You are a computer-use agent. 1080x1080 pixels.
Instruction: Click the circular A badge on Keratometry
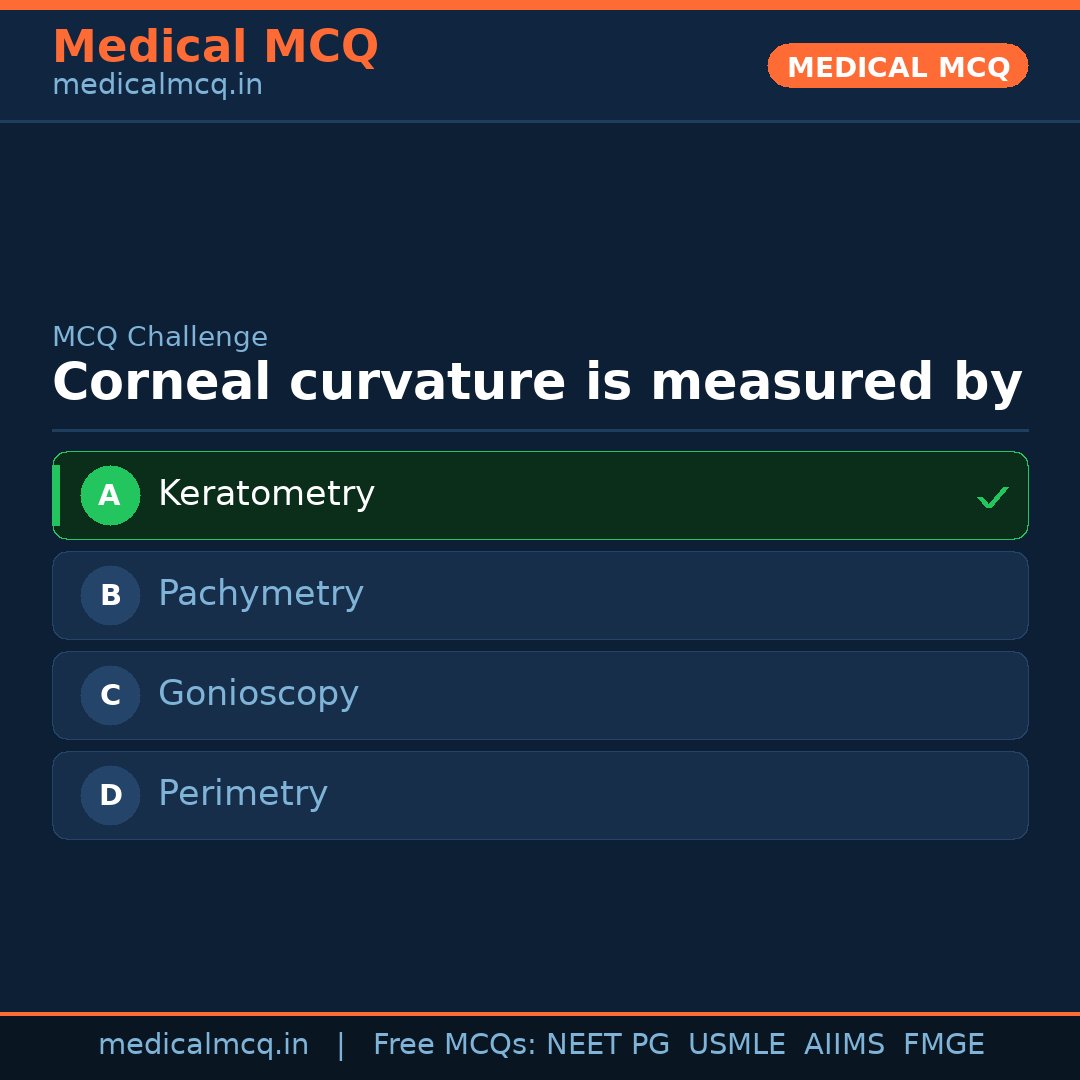pos(110,495)
